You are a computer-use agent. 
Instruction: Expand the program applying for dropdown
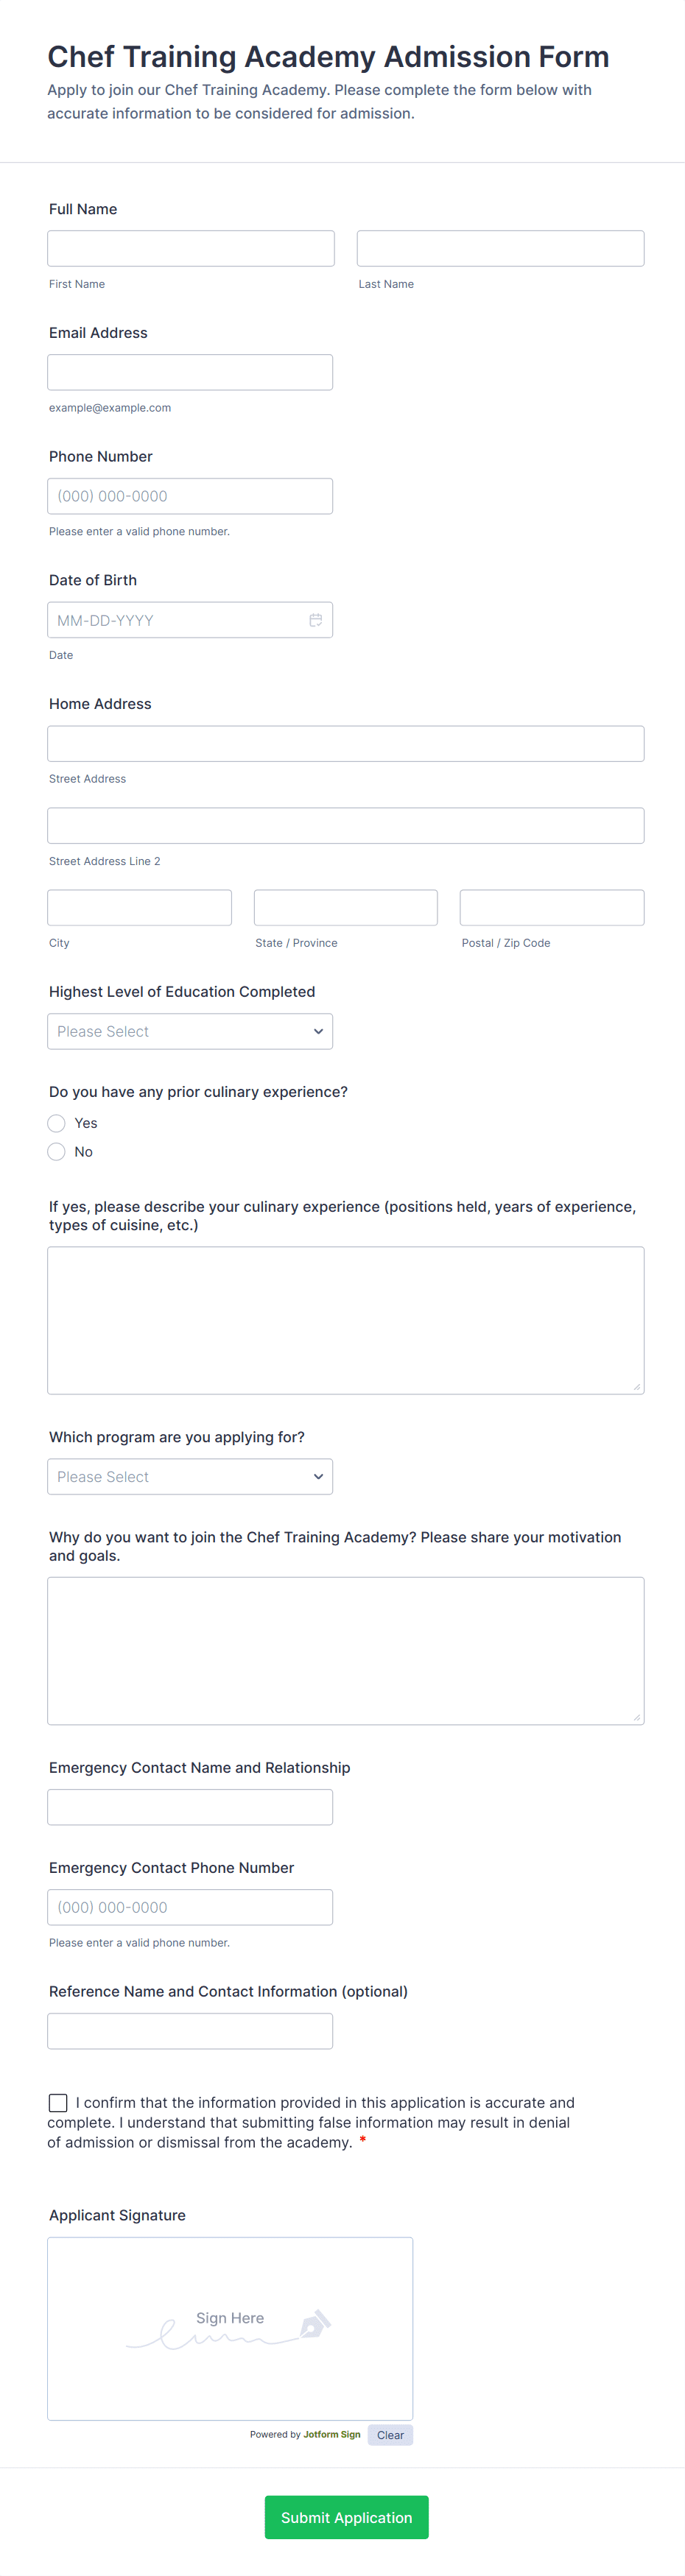pos(189,1476)
